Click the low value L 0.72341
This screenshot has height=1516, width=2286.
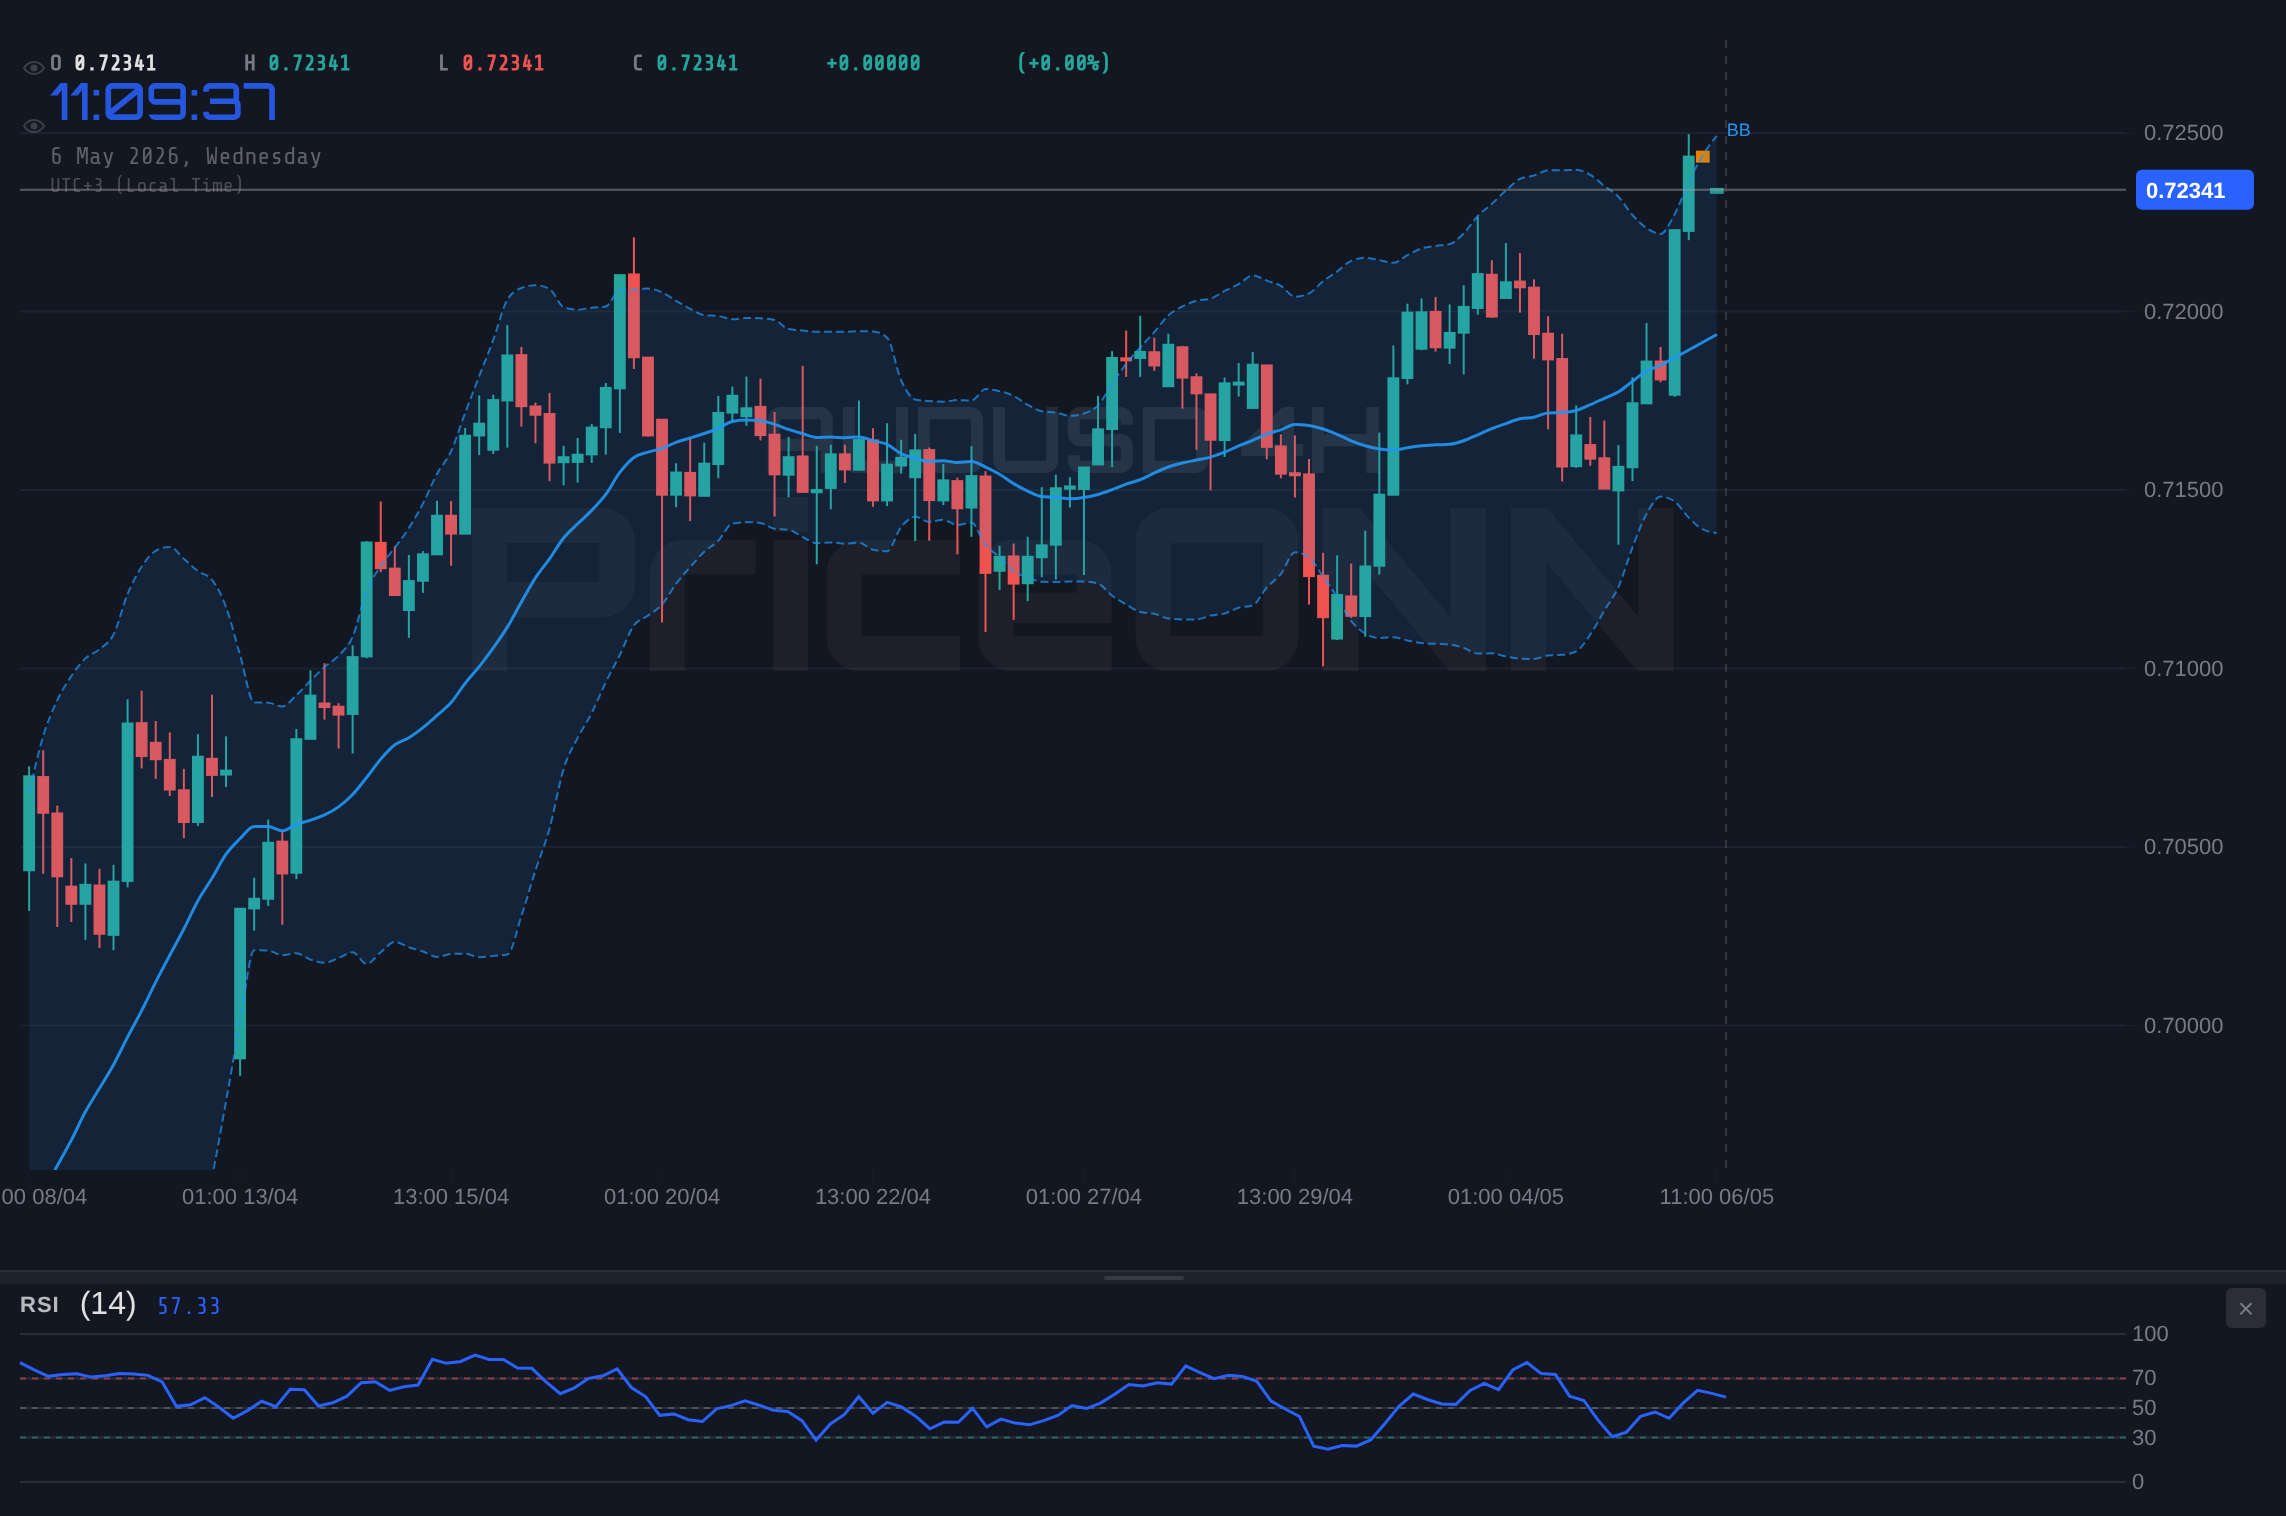click(x=491, y=63)
